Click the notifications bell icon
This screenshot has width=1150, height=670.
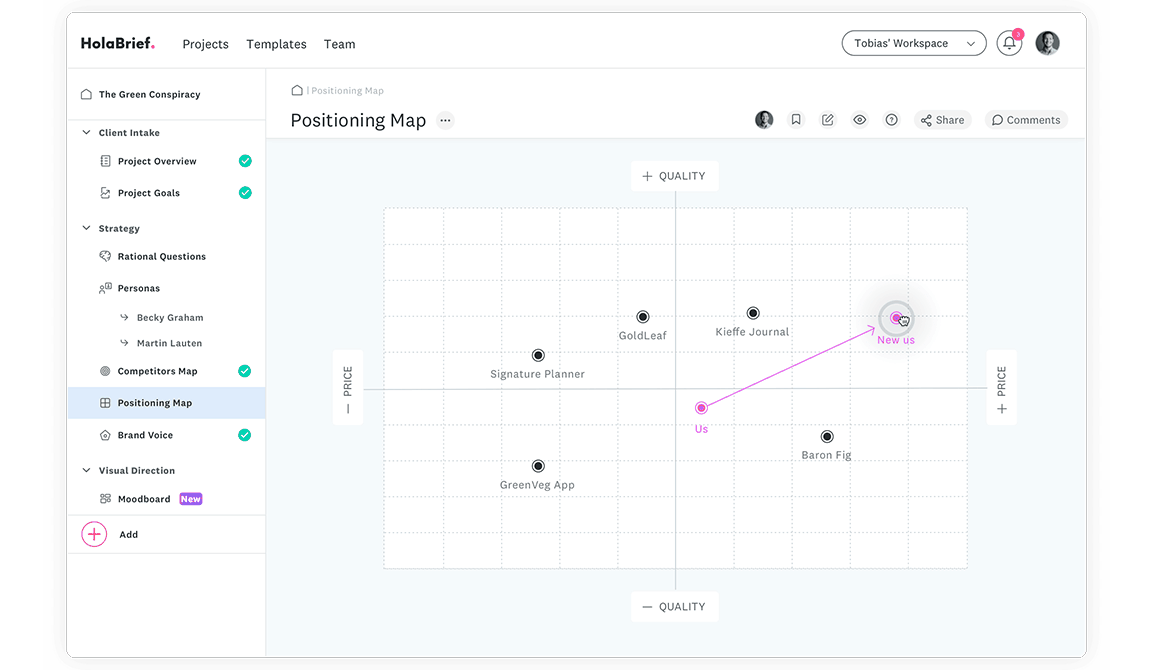tap(1009, 44)
